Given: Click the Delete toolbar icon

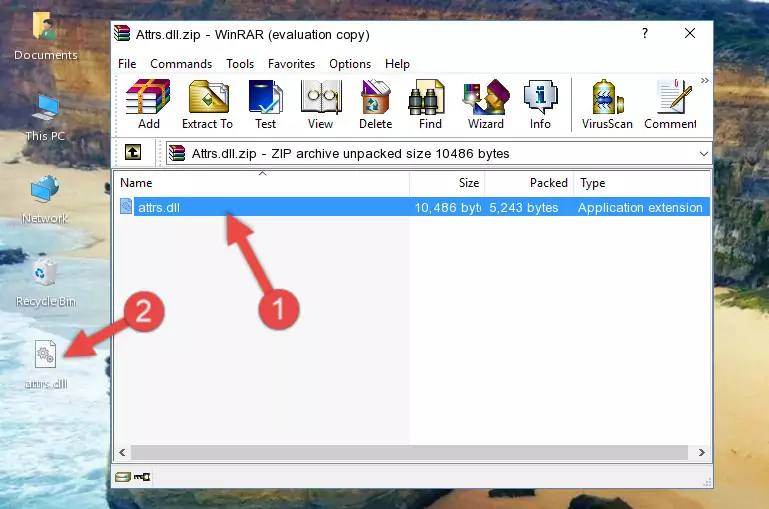Looking at the screenshot, I should point(375,104).
